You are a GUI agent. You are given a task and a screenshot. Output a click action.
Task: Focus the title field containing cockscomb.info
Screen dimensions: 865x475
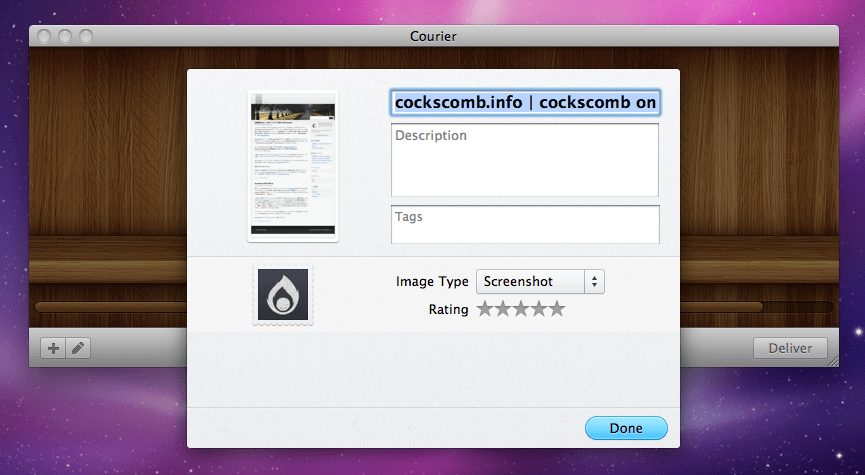[525, 103]
